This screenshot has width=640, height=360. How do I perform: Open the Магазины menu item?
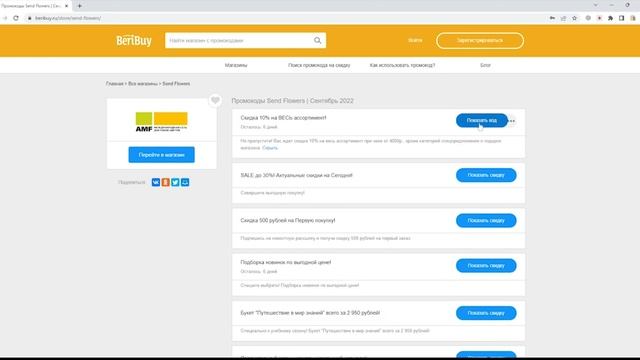236,65
